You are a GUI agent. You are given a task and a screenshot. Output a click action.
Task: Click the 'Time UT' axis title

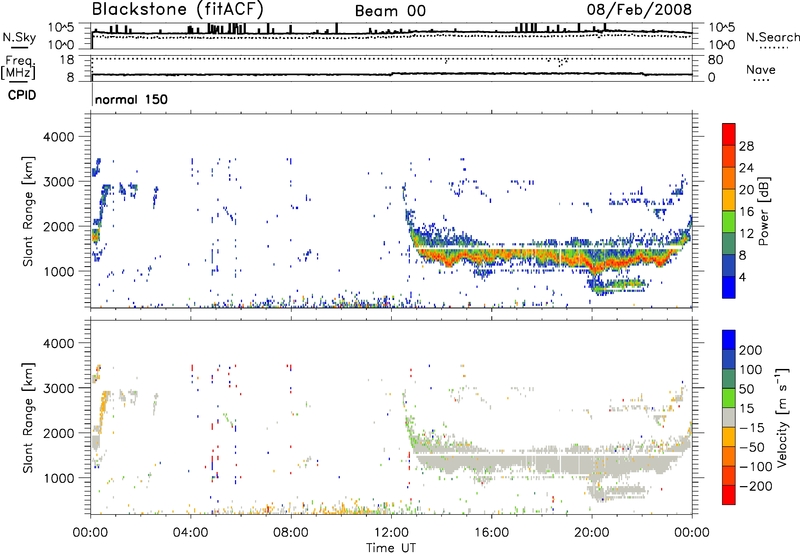[391, 548]
